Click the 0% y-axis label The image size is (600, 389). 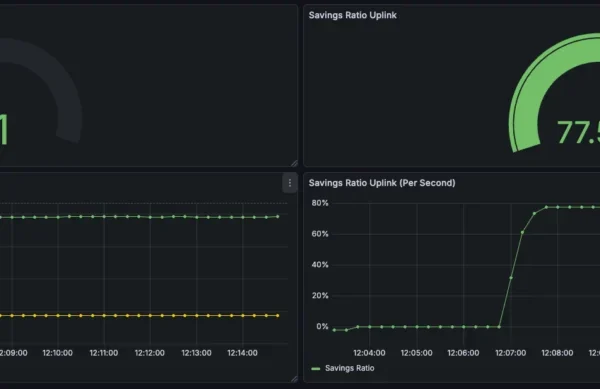coord(322,327)
